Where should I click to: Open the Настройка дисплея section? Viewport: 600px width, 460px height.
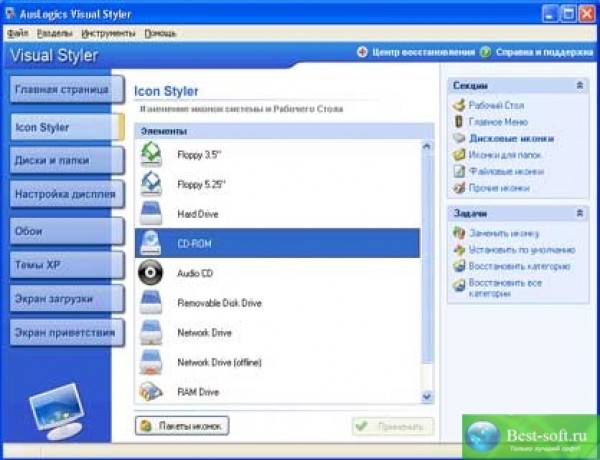(x=67, y=194)
